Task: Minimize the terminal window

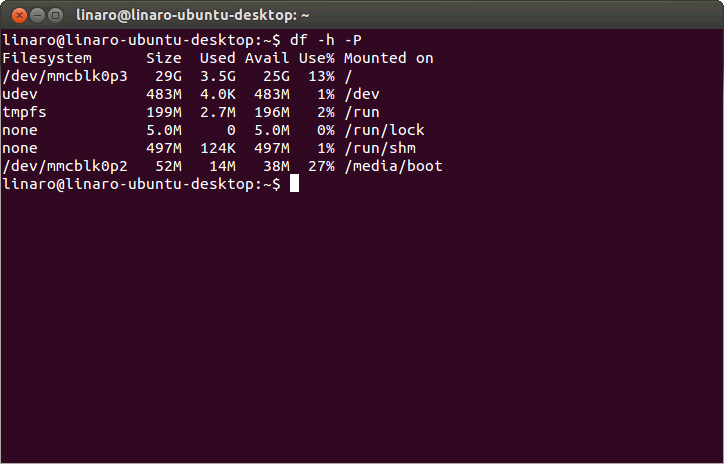Action: tap(37, 15)
